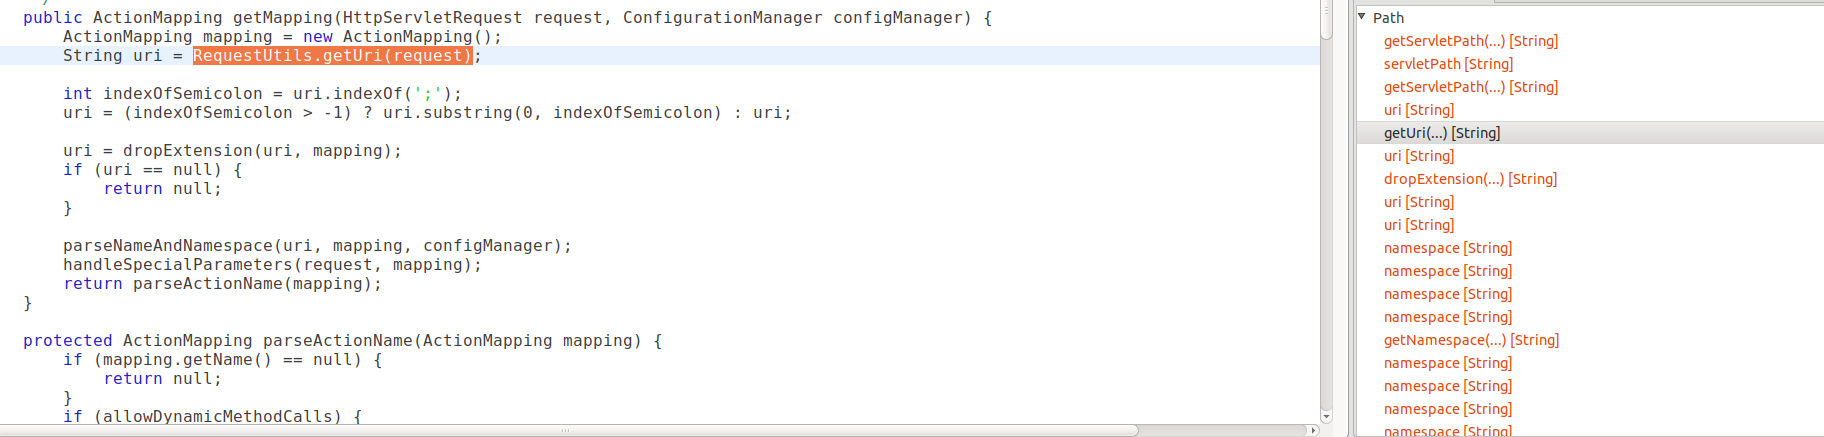Click the dropExtension call in code
This screenshot has height=437, width=1824.
pyautogui.click(x=187, y=151)
